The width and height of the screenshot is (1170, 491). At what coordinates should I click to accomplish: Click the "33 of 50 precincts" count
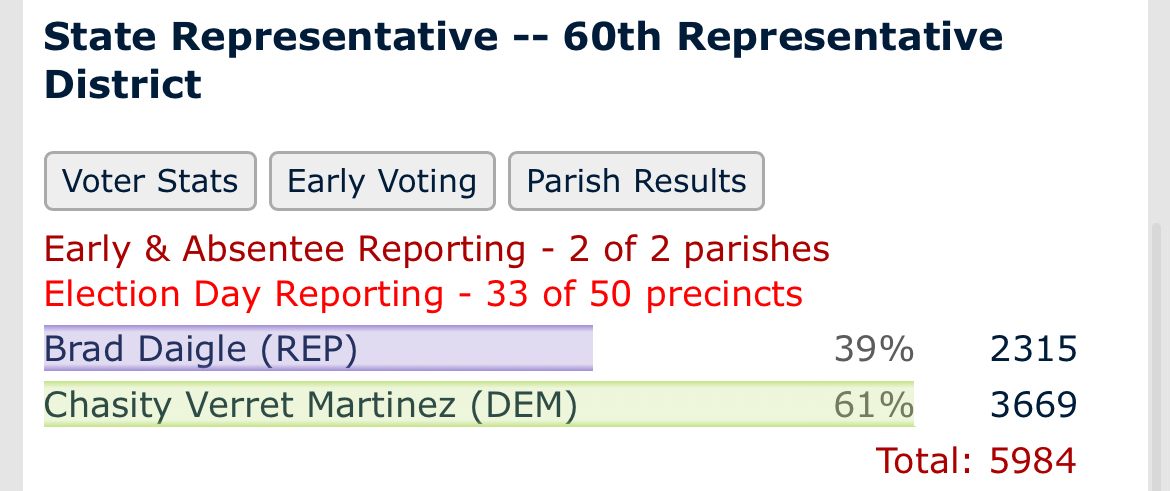coord(644,294)
